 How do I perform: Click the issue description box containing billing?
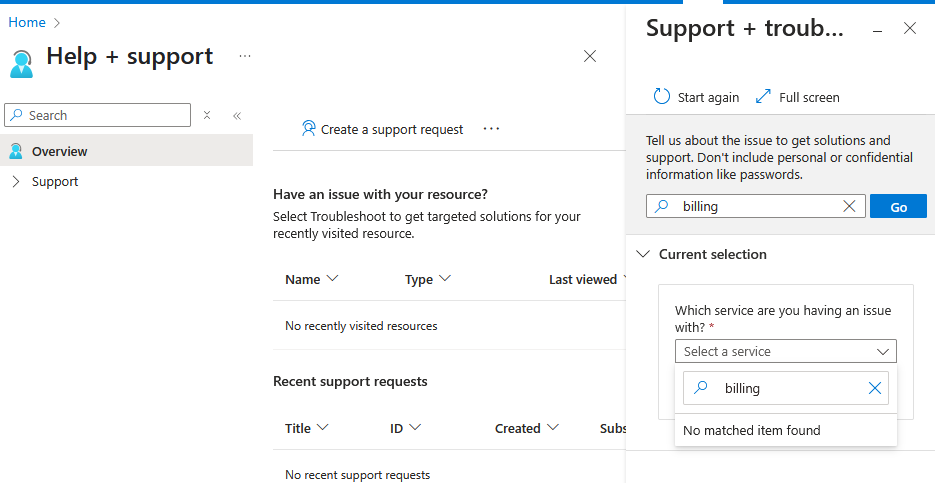tap(756, 206)
